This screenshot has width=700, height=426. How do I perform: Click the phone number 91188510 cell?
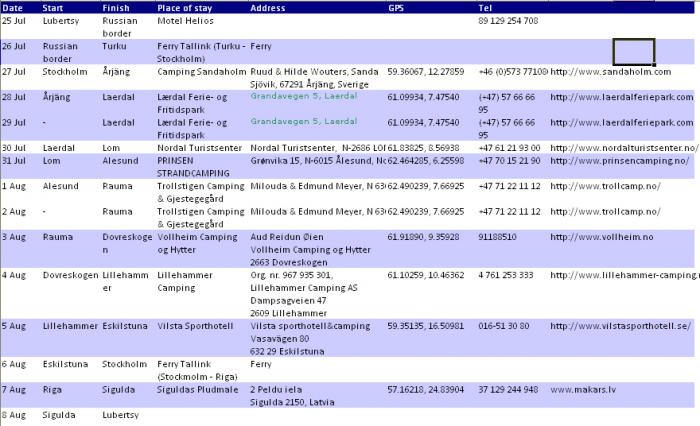497,237
